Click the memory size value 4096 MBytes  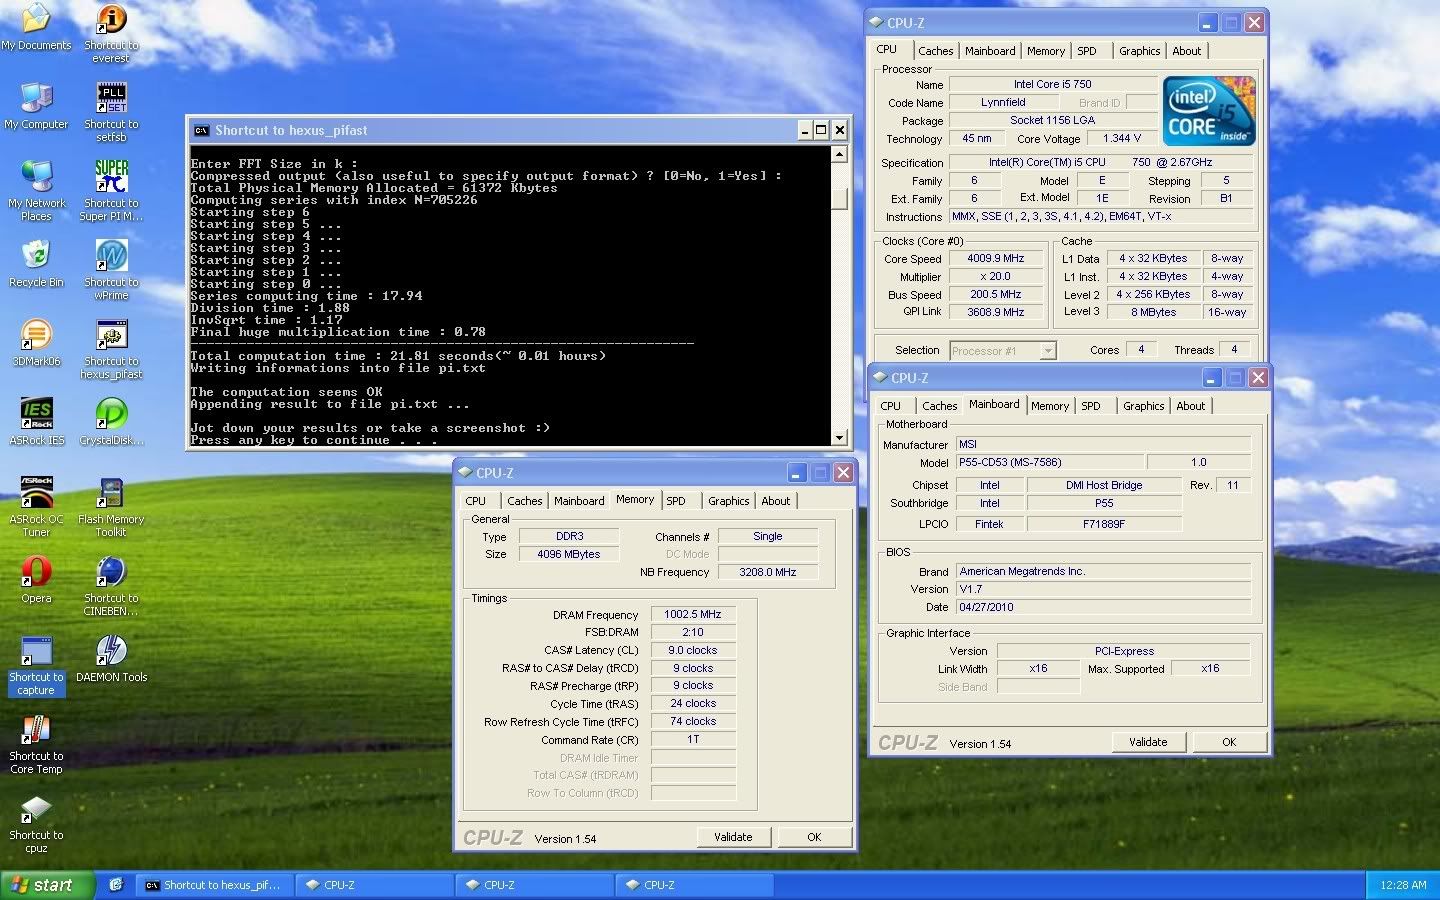(x=569, y=554)
